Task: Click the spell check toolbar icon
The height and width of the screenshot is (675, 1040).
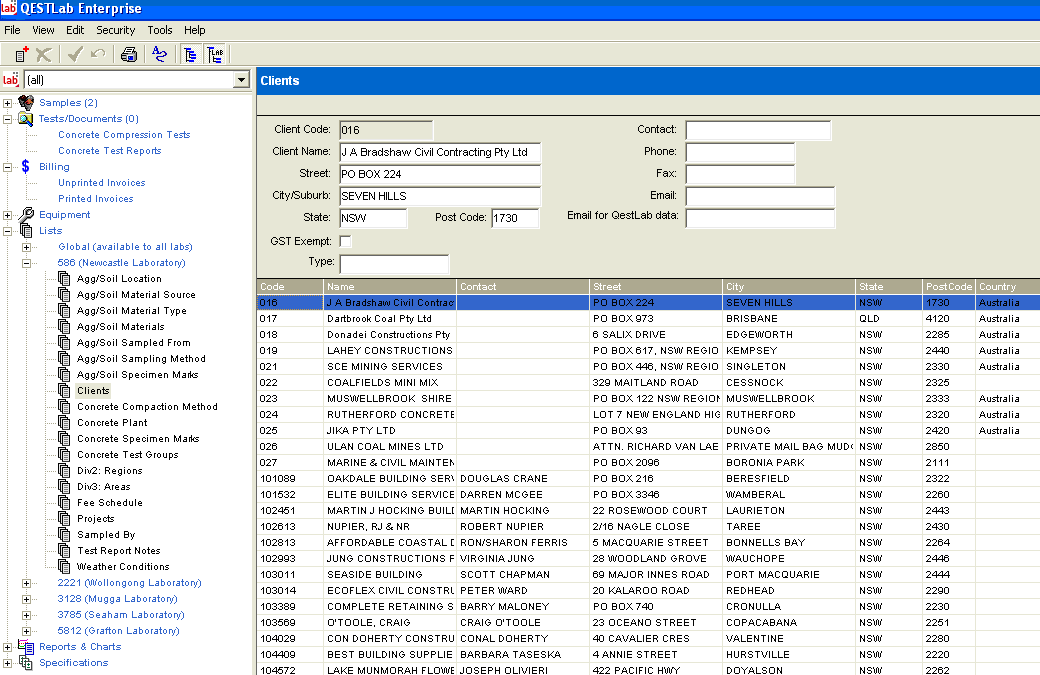Action: click(159, 55)
